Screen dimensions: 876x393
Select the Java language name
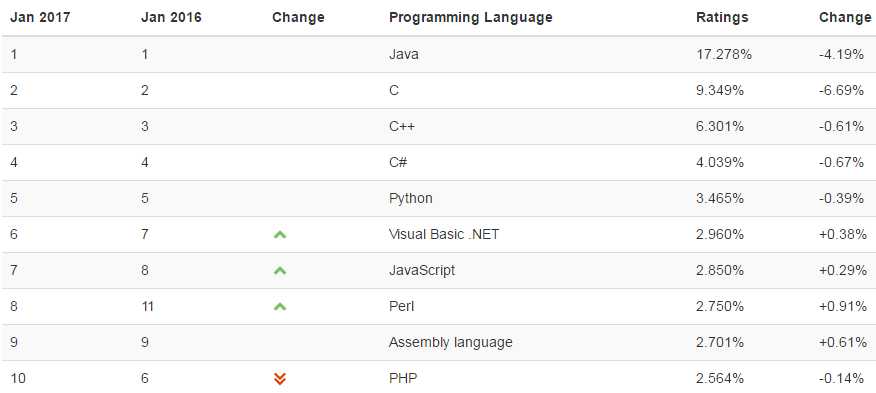pos(403,55)
